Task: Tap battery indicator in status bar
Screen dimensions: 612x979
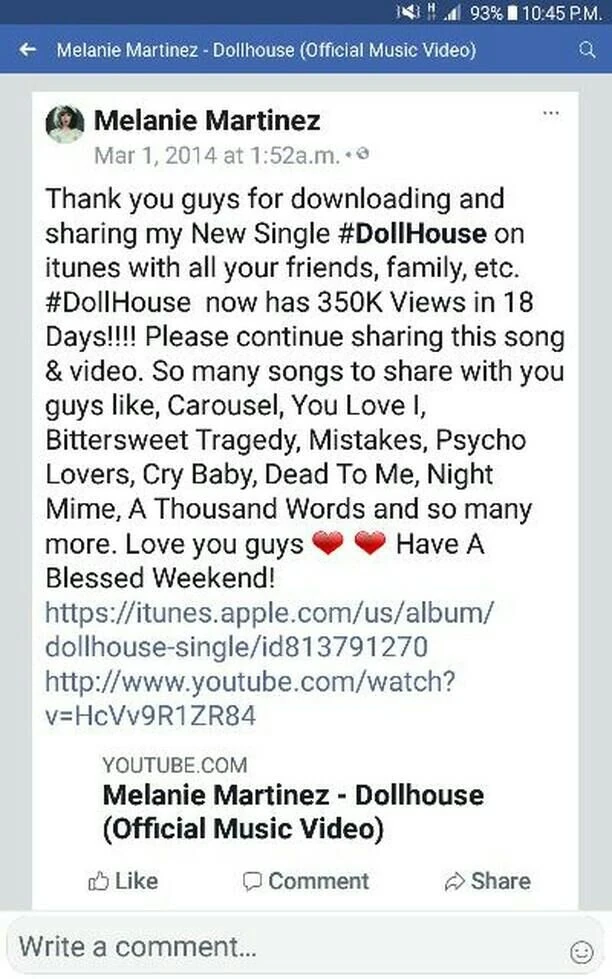Action: pos(513,12)
